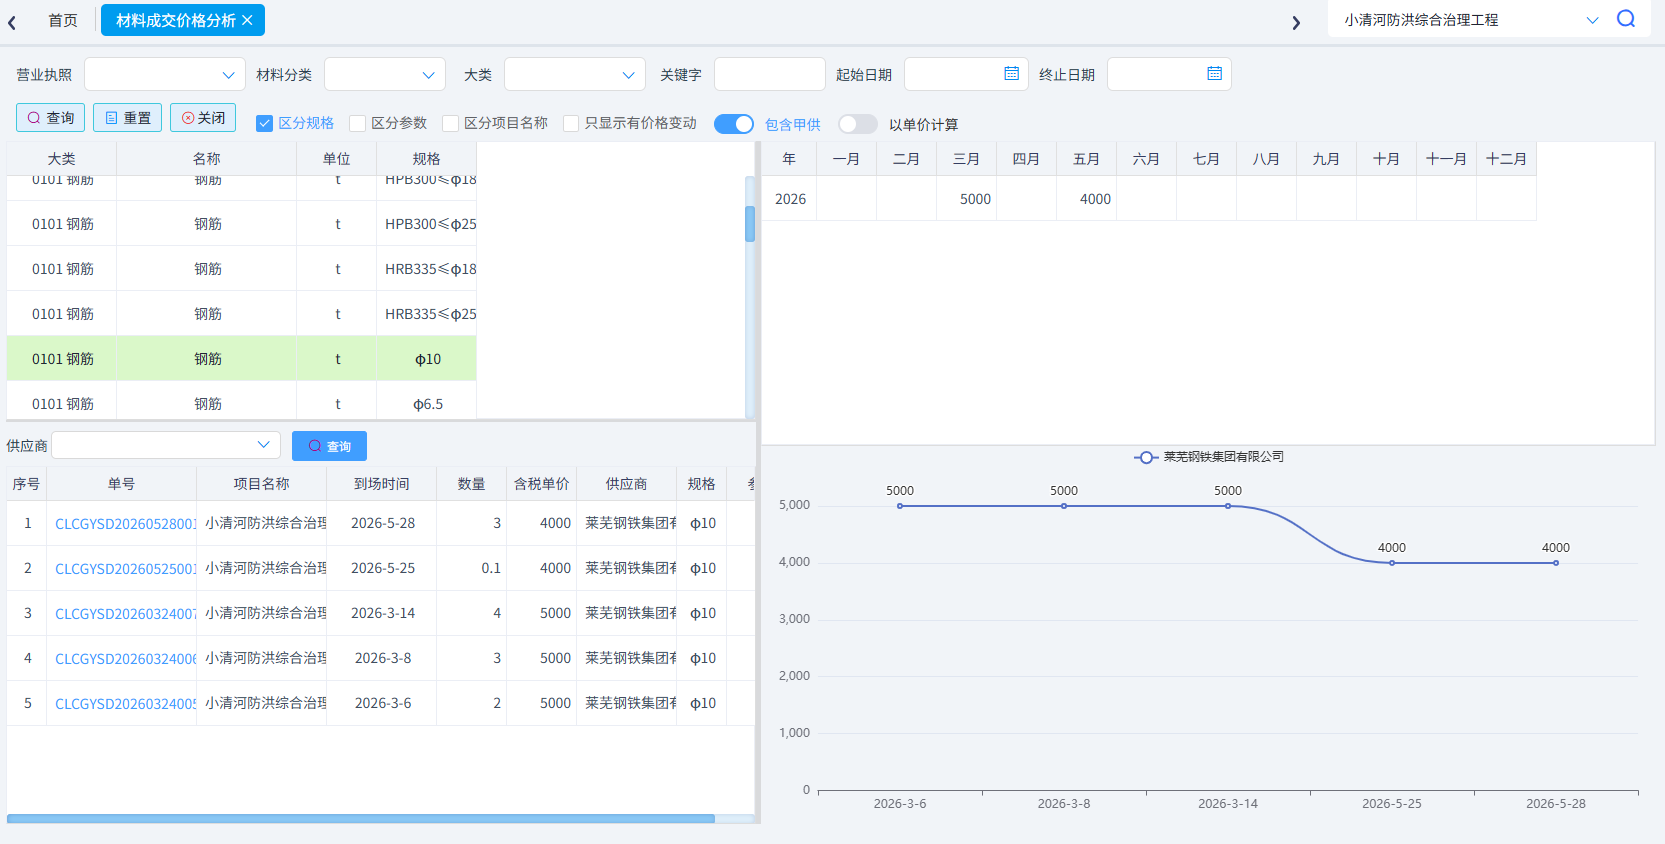Open the 起始日期 calendar picker icon
Image resolution: width=1665 pixels, height=844 pixels.
point(1012,73)
